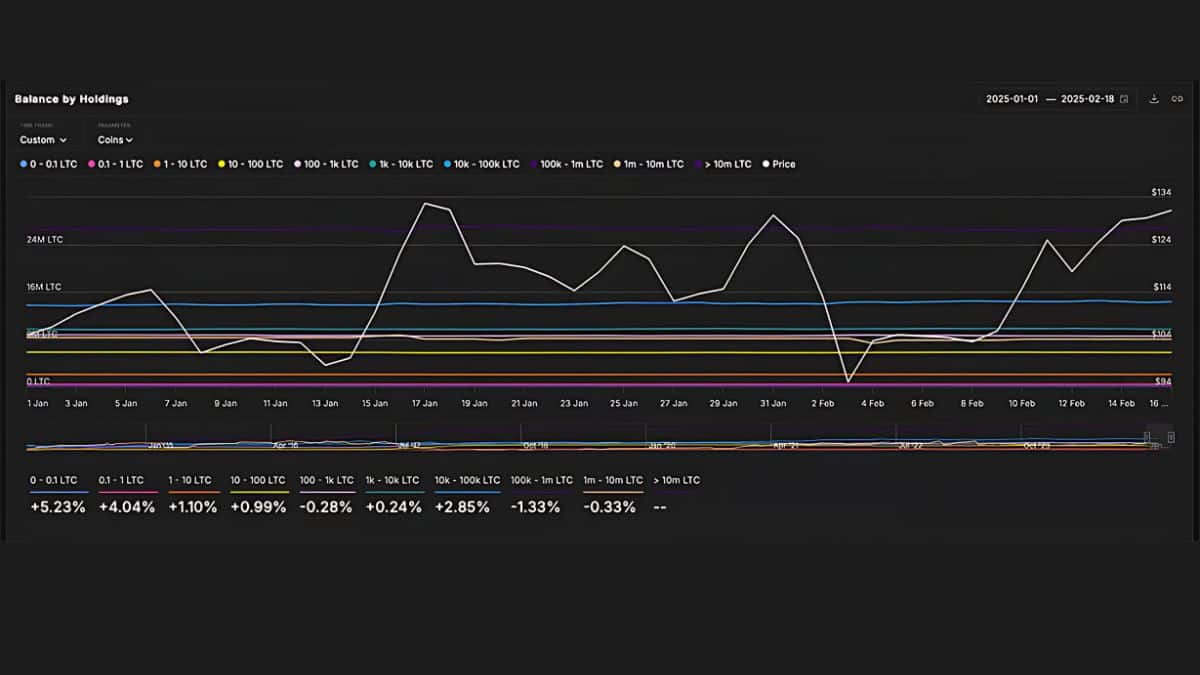Toggle the 10k - 100k LTC legend dot
Screen dimensions: 1200x675
(448, 164)
